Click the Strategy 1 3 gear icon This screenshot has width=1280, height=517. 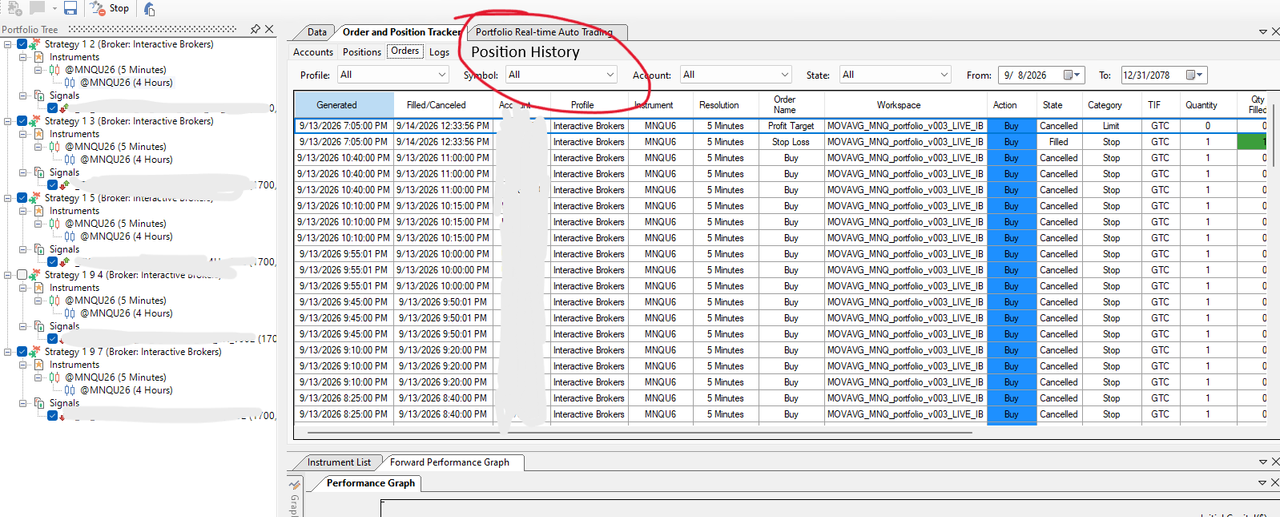coord(36,121)
